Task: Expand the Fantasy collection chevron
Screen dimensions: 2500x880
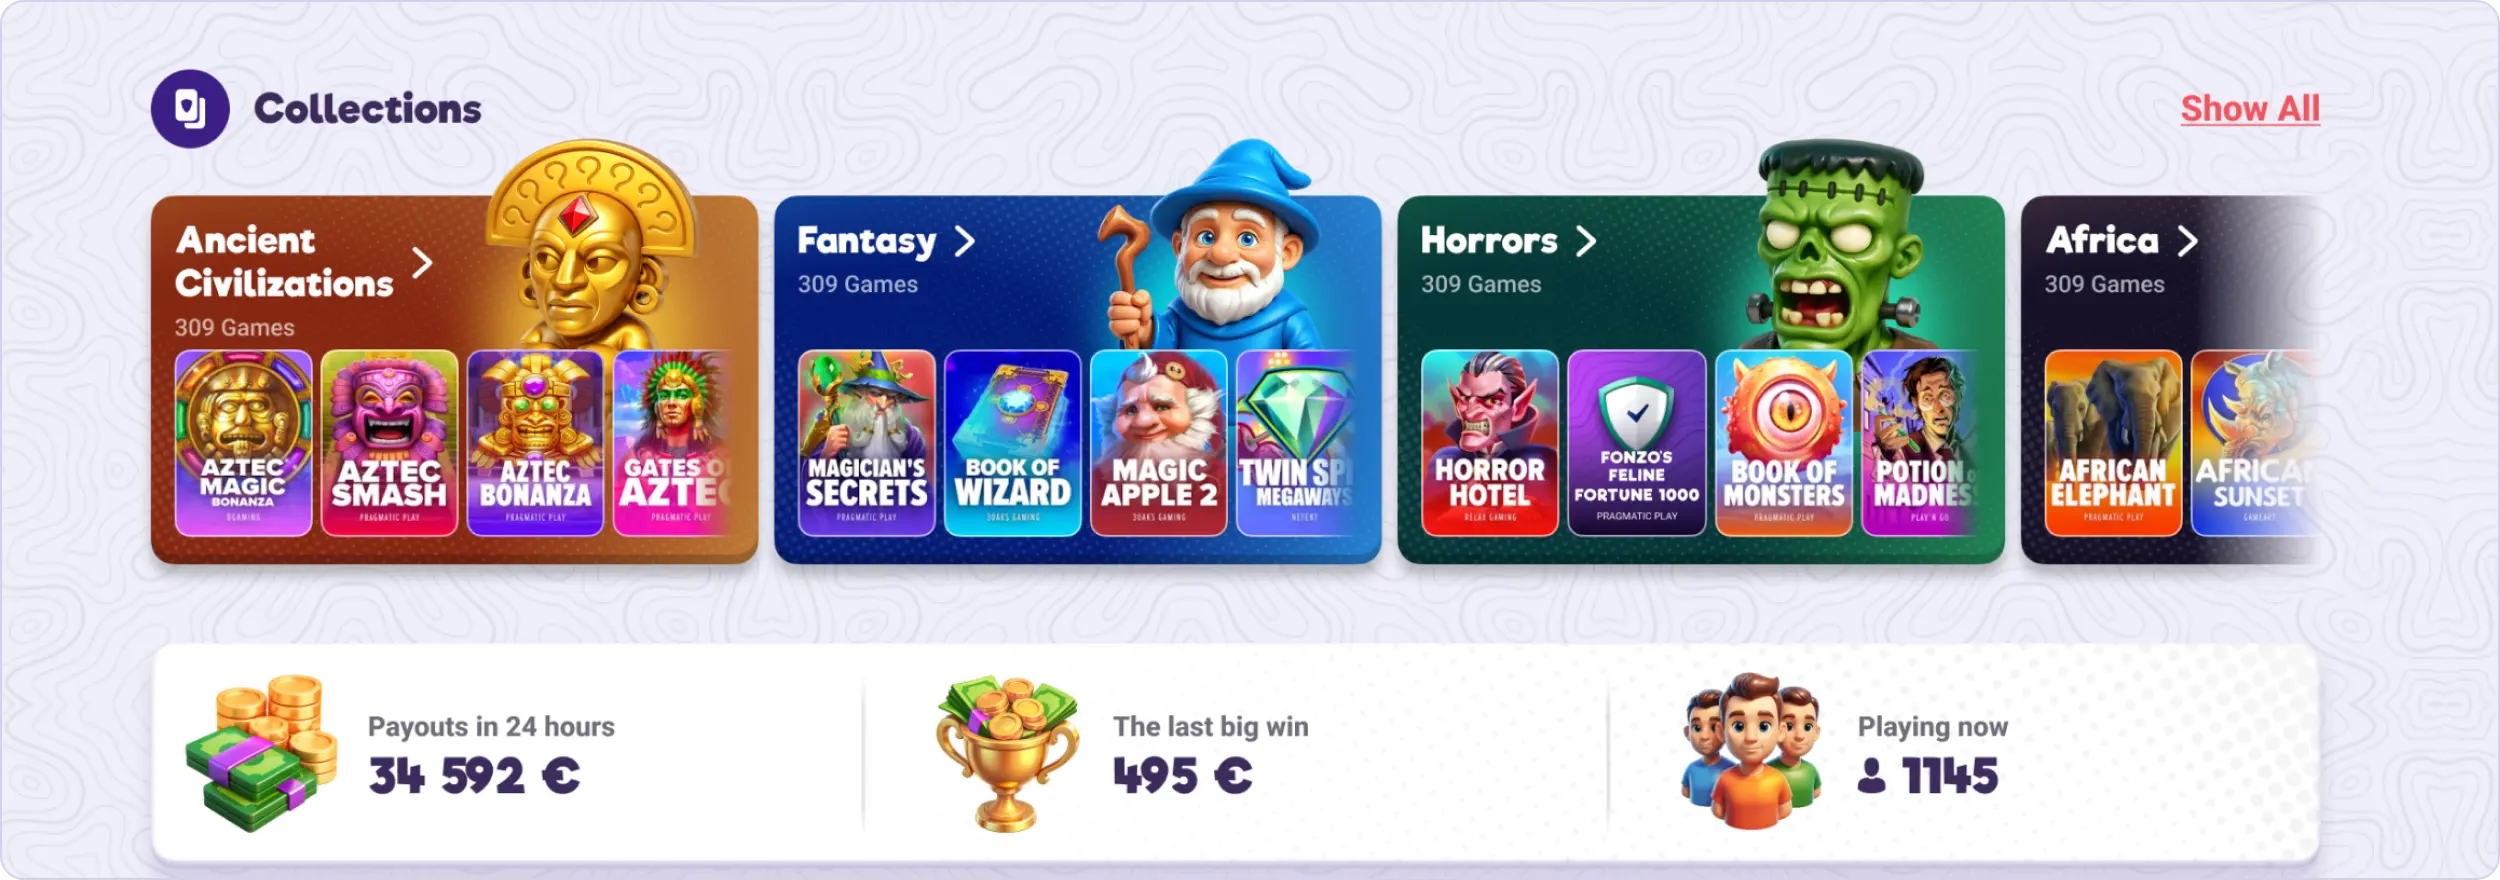Action: click(x=964, y=241)
